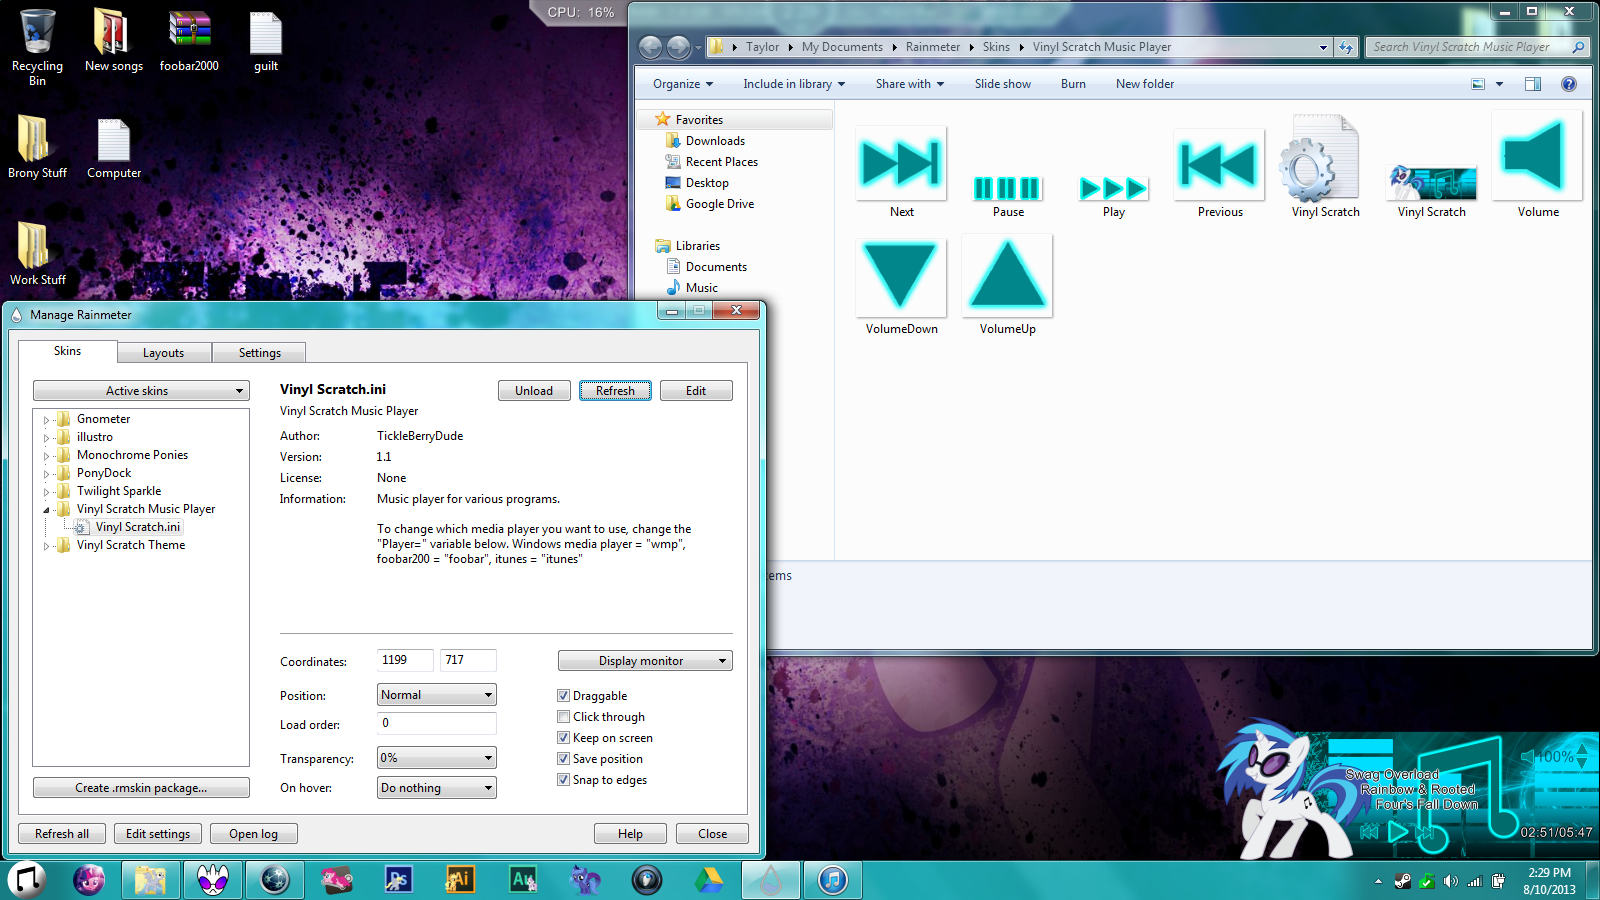This screenshot has height=900, width=1600.
Task: Open Computer desktop icon
Action: click(114, 147)
